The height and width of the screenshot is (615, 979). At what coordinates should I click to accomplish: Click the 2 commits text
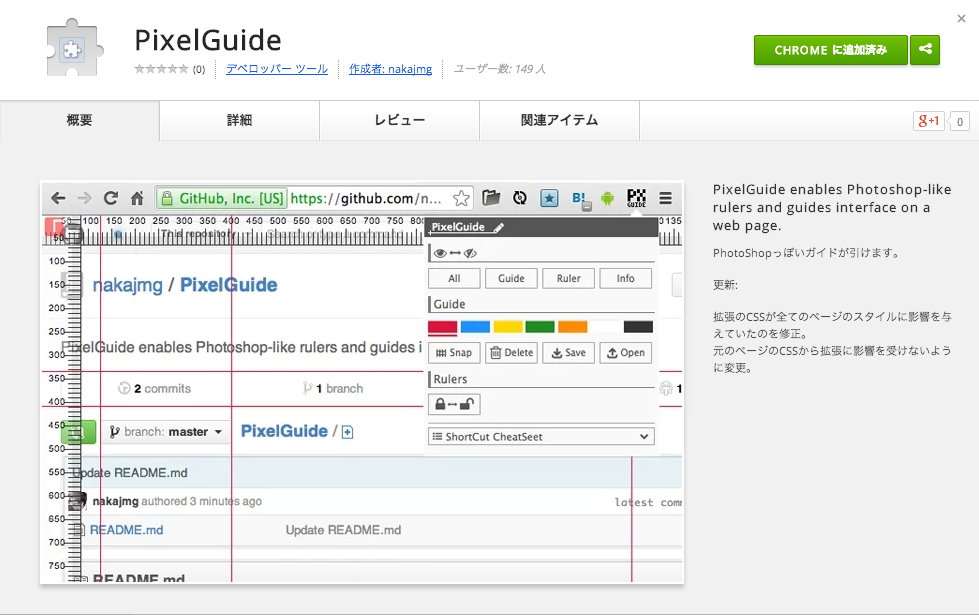162,388
